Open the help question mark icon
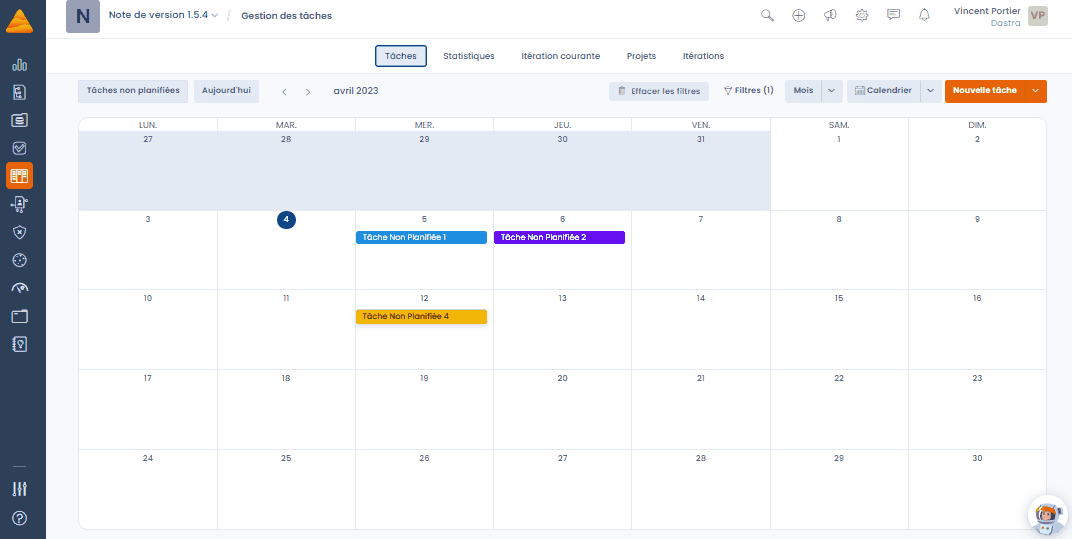Screen dimensions: 1072x539 (x=20, y=518)
